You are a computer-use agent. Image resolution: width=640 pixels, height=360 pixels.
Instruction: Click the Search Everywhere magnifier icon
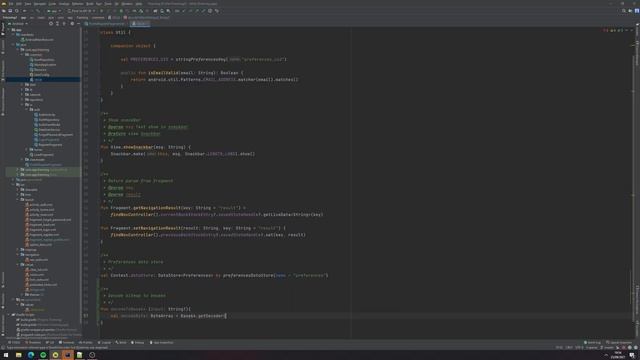point(624,11)
